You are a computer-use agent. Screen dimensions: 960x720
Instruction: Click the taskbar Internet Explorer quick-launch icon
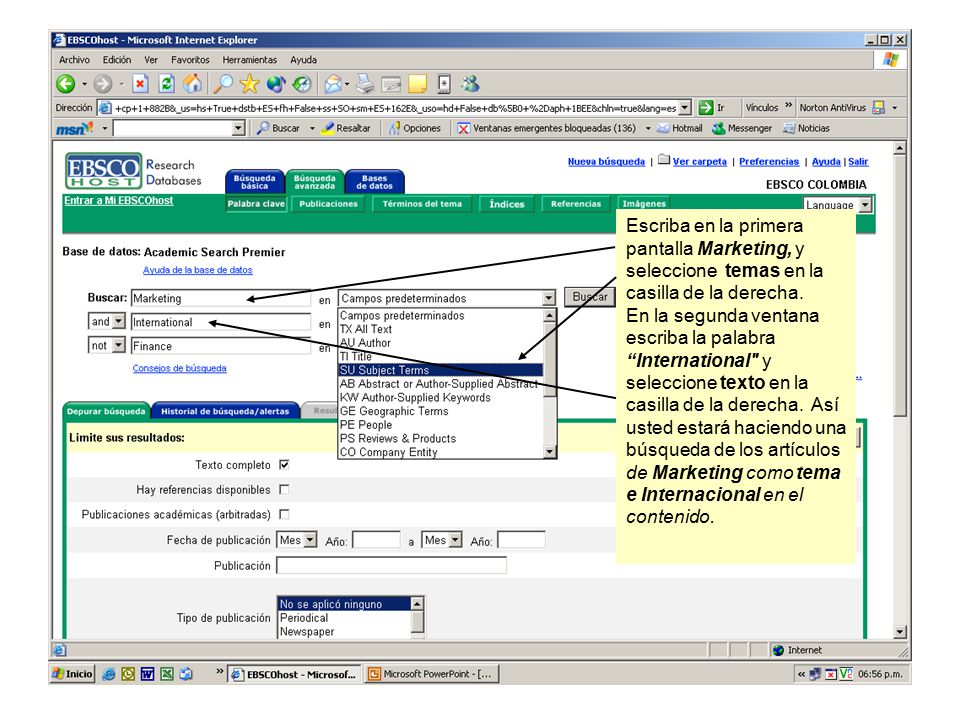pyautogui.click(x=108, y=674)
